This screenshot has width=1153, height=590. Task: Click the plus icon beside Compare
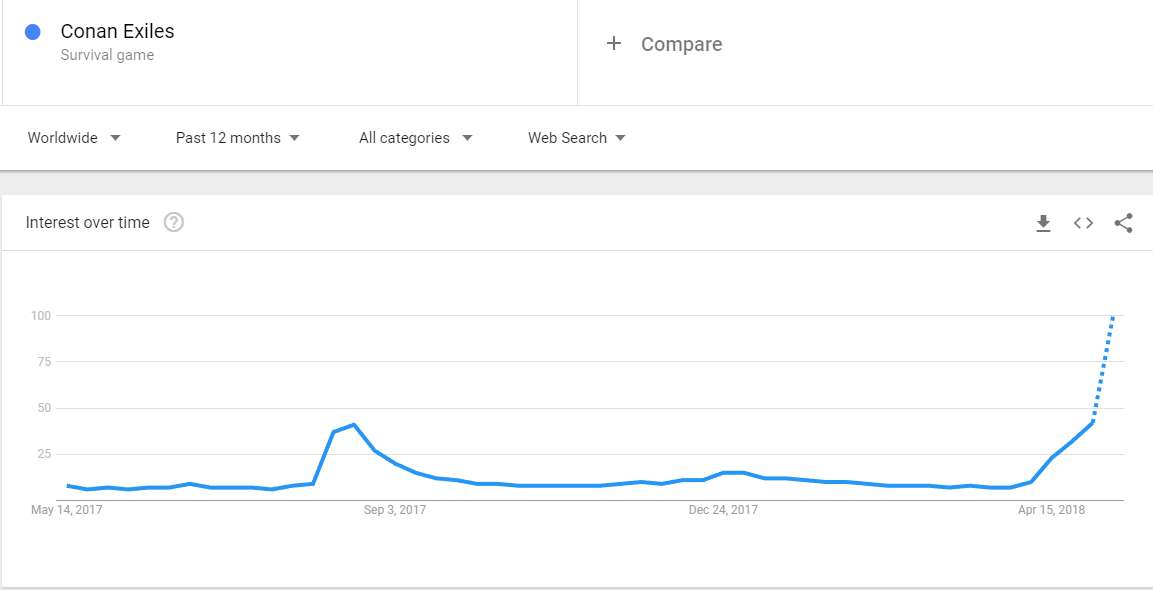tap(613, 43)
